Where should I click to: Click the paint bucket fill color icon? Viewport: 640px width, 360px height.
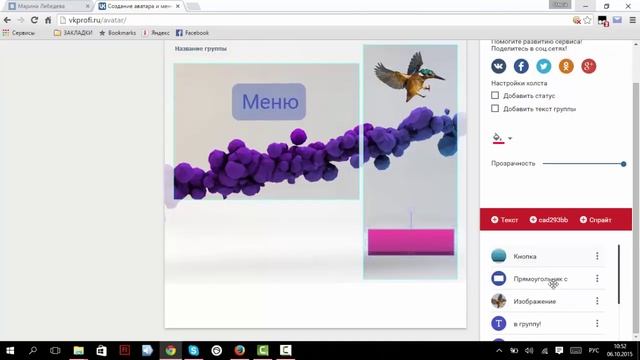pyautogui.click(x=498, y=138)
